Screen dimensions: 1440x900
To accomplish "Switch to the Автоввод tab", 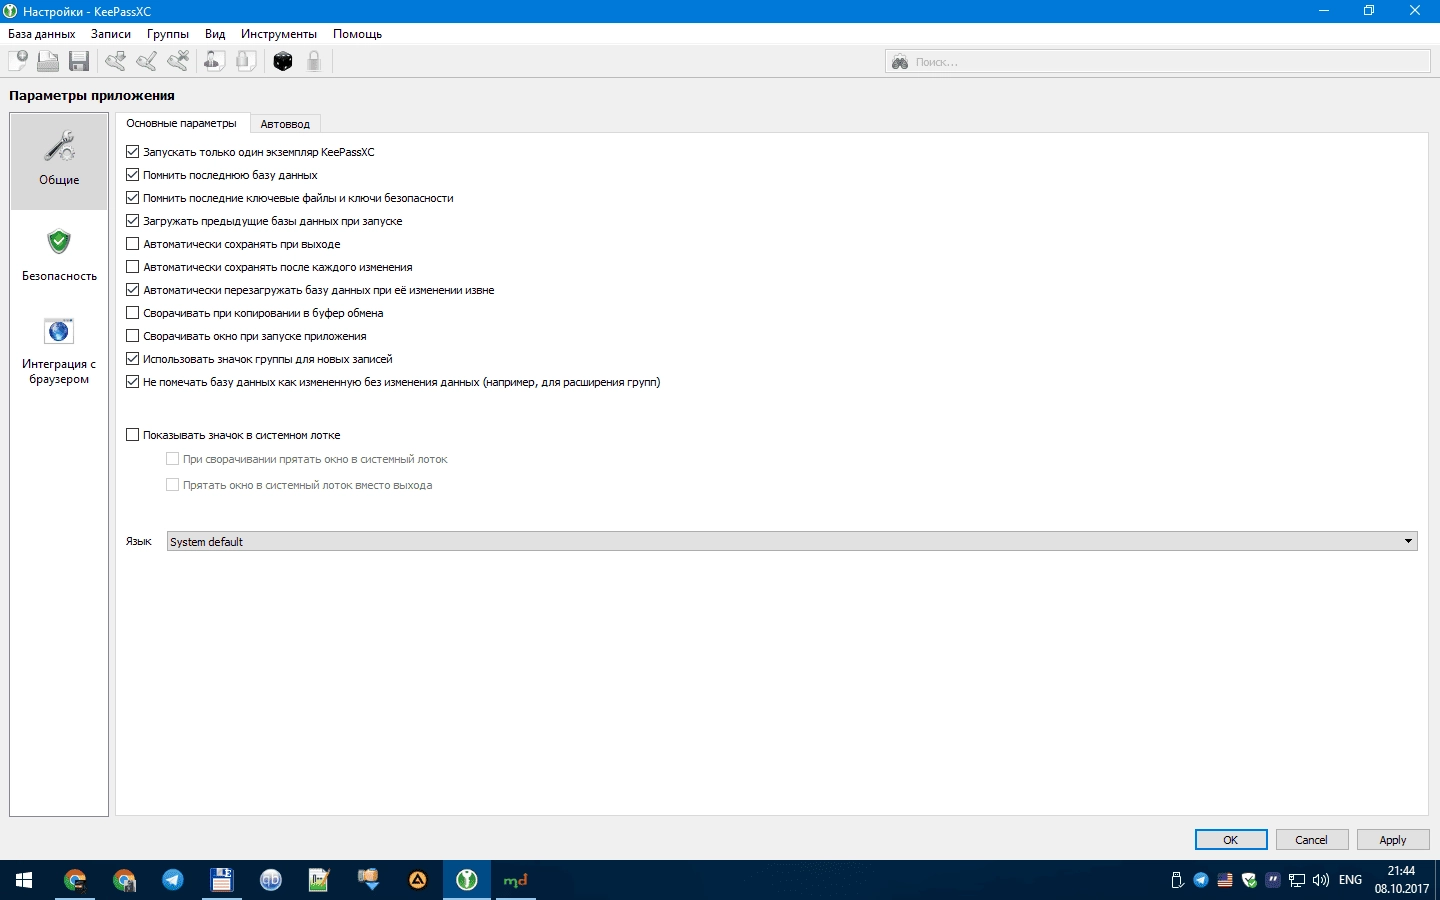I will coord(285,124).
